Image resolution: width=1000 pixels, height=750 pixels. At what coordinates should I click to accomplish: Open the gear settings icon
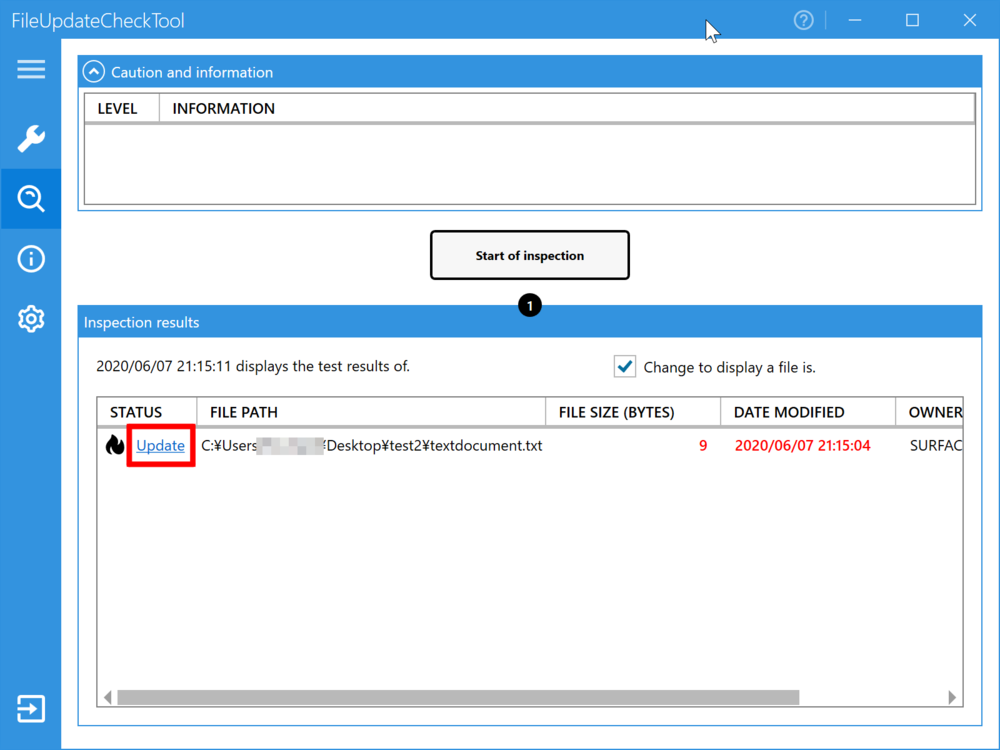point(31,319)
